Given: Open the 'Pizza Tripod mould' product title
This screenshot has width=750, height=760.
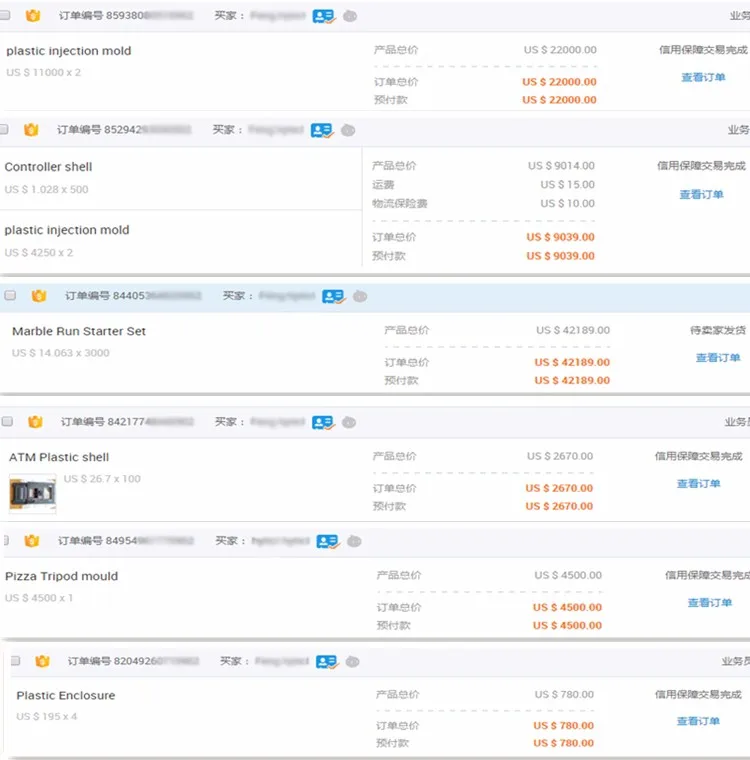Looking at the screenshot, I should pyautogui.click(x=62, y=576).
